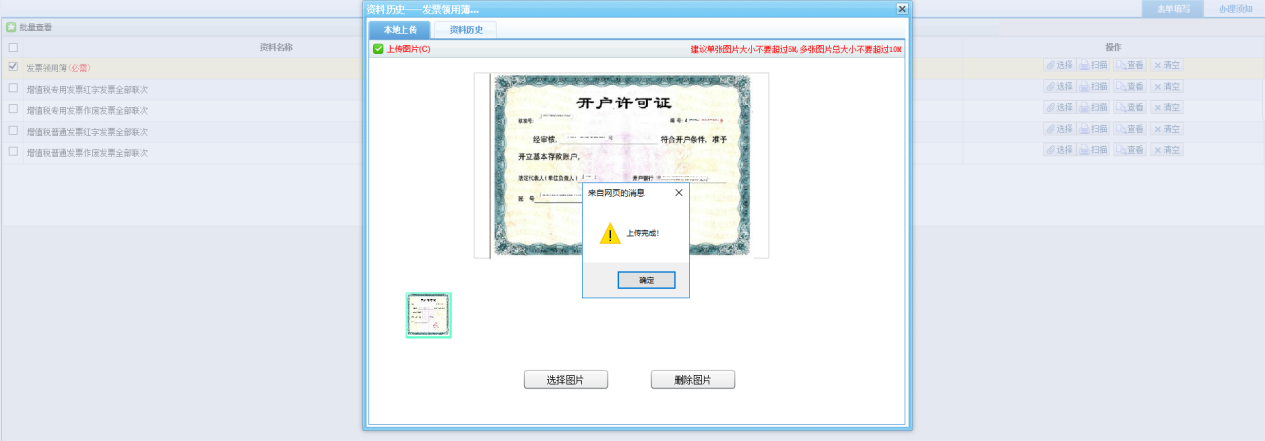Check the 增值税普通发票红字发票全部联次 checkbox

tap(13, 130)
